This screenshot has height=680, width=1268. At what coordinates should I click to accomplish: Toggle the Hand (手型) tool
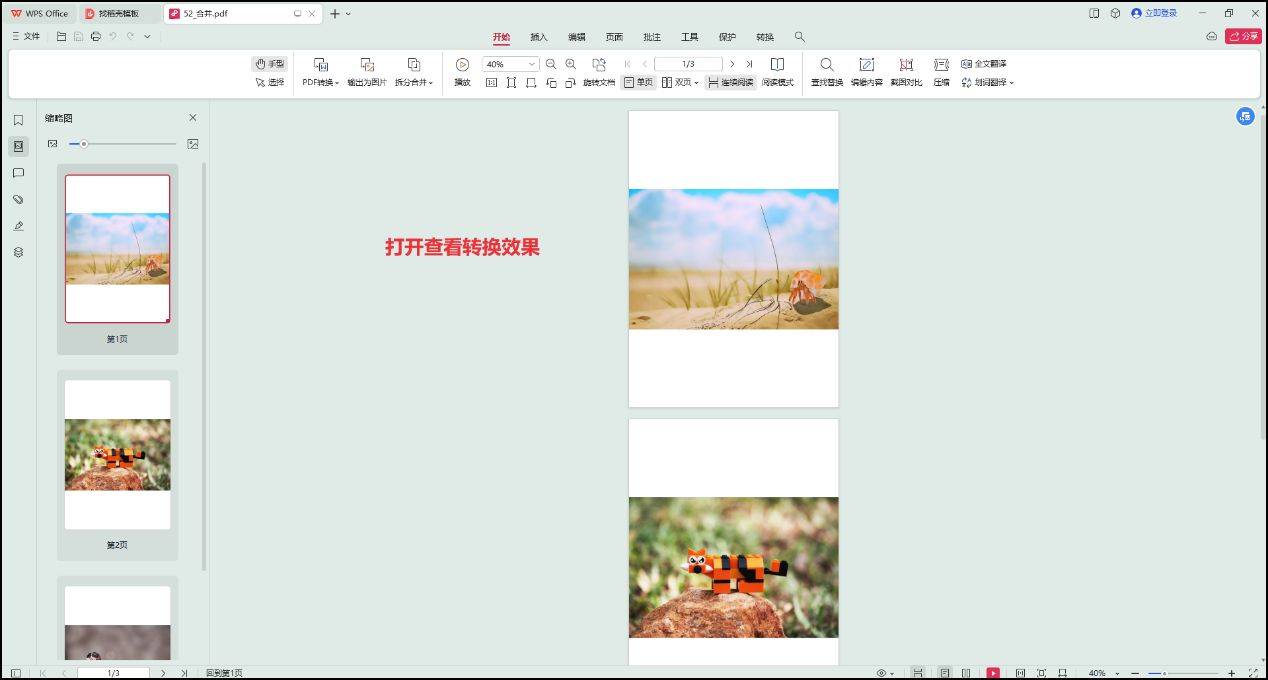[x=268, y=62]
